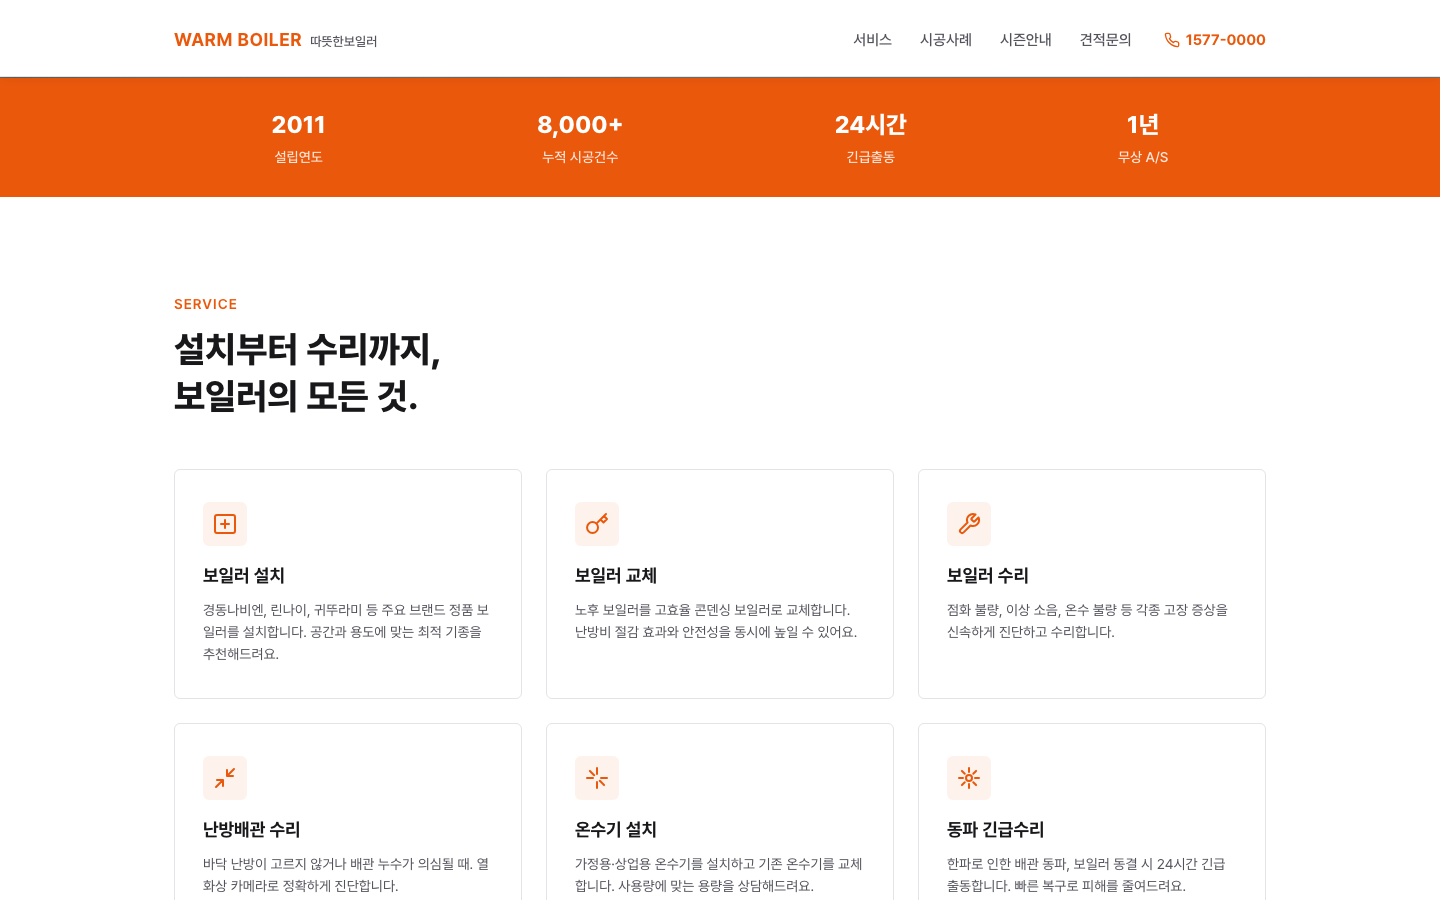
Task: Click the WARM BOILER logo text
Action: [238, 40]
